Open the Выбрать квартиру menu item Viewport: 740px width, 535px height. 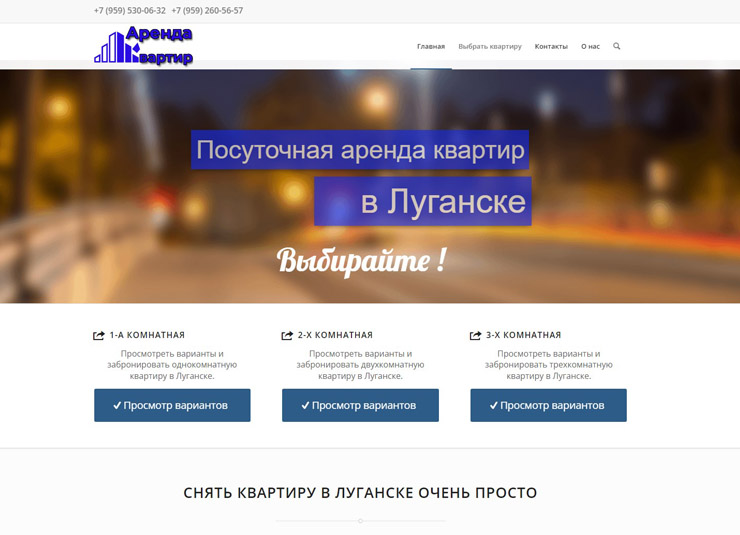[x=490, y=46]
